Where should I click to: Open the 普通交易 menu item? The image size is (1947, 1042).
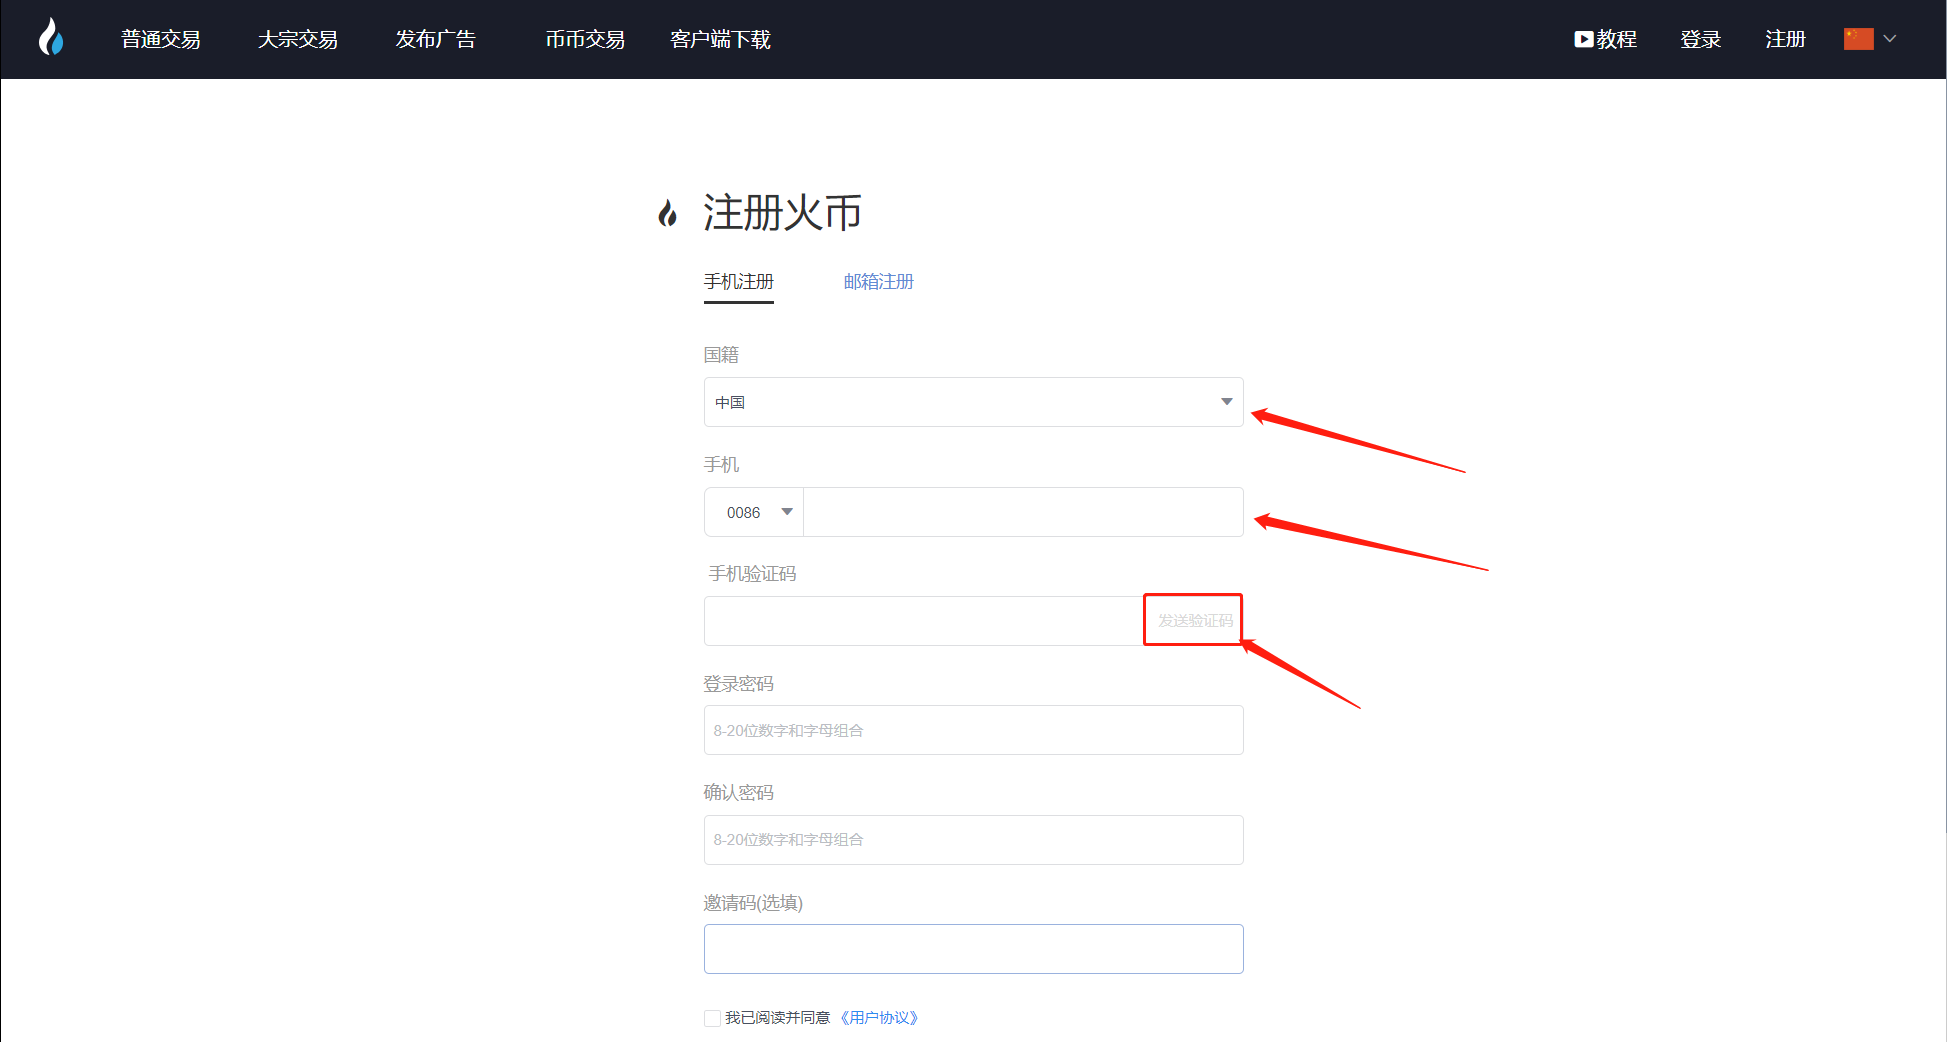pos(161,39)
